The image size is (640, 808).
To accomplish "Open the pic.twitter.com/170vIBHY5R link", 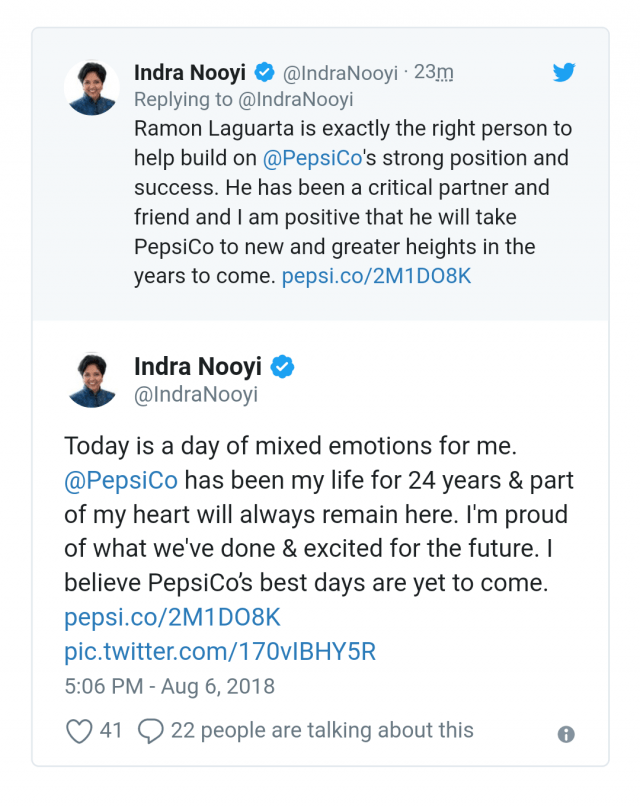I will 220,652.
